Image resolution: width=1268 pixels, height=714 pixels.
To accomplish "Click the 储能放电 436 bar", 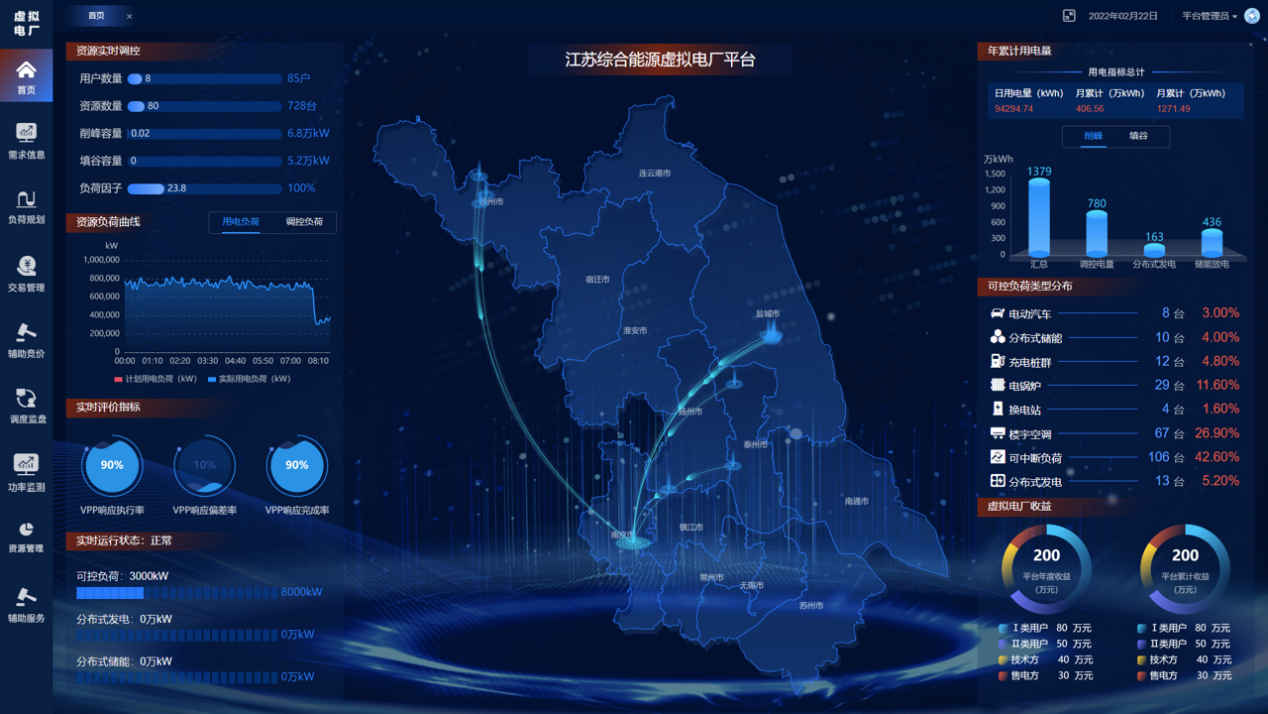I will click(1212, 243).
